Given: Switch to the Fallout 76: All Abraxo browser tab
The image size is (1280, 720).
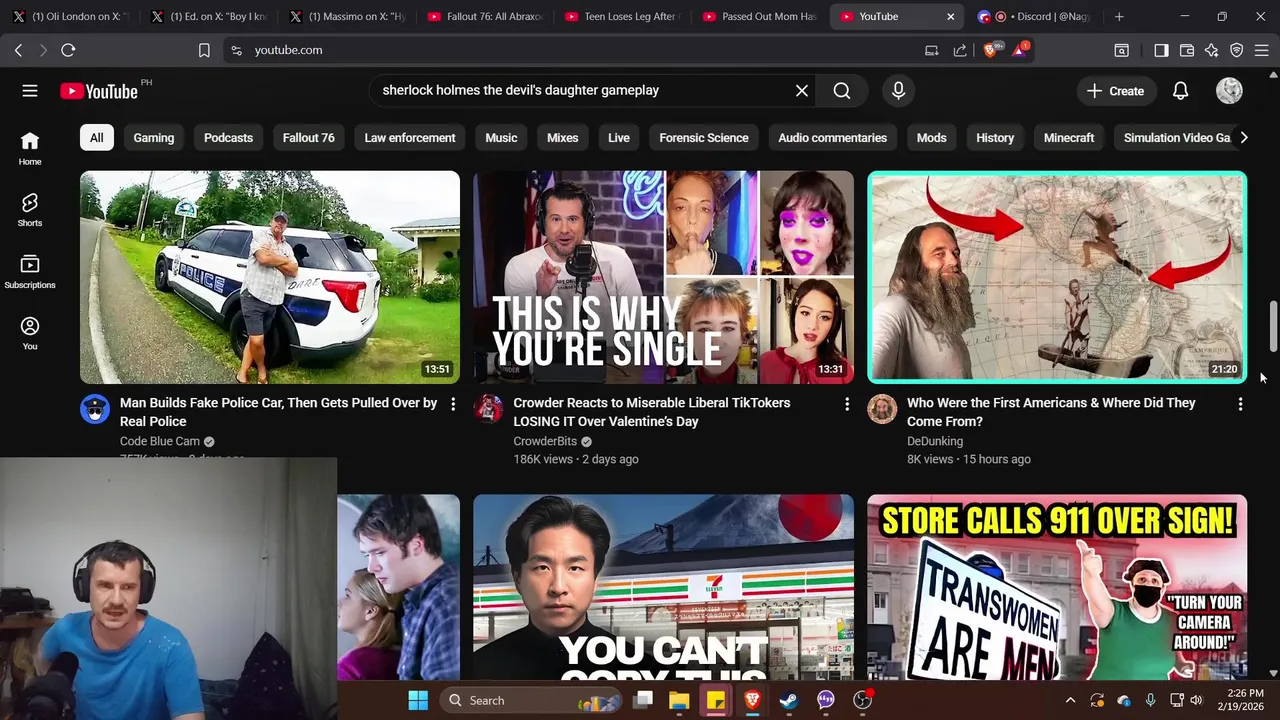Looking at the screenshot, I should (x=485, y=17).
